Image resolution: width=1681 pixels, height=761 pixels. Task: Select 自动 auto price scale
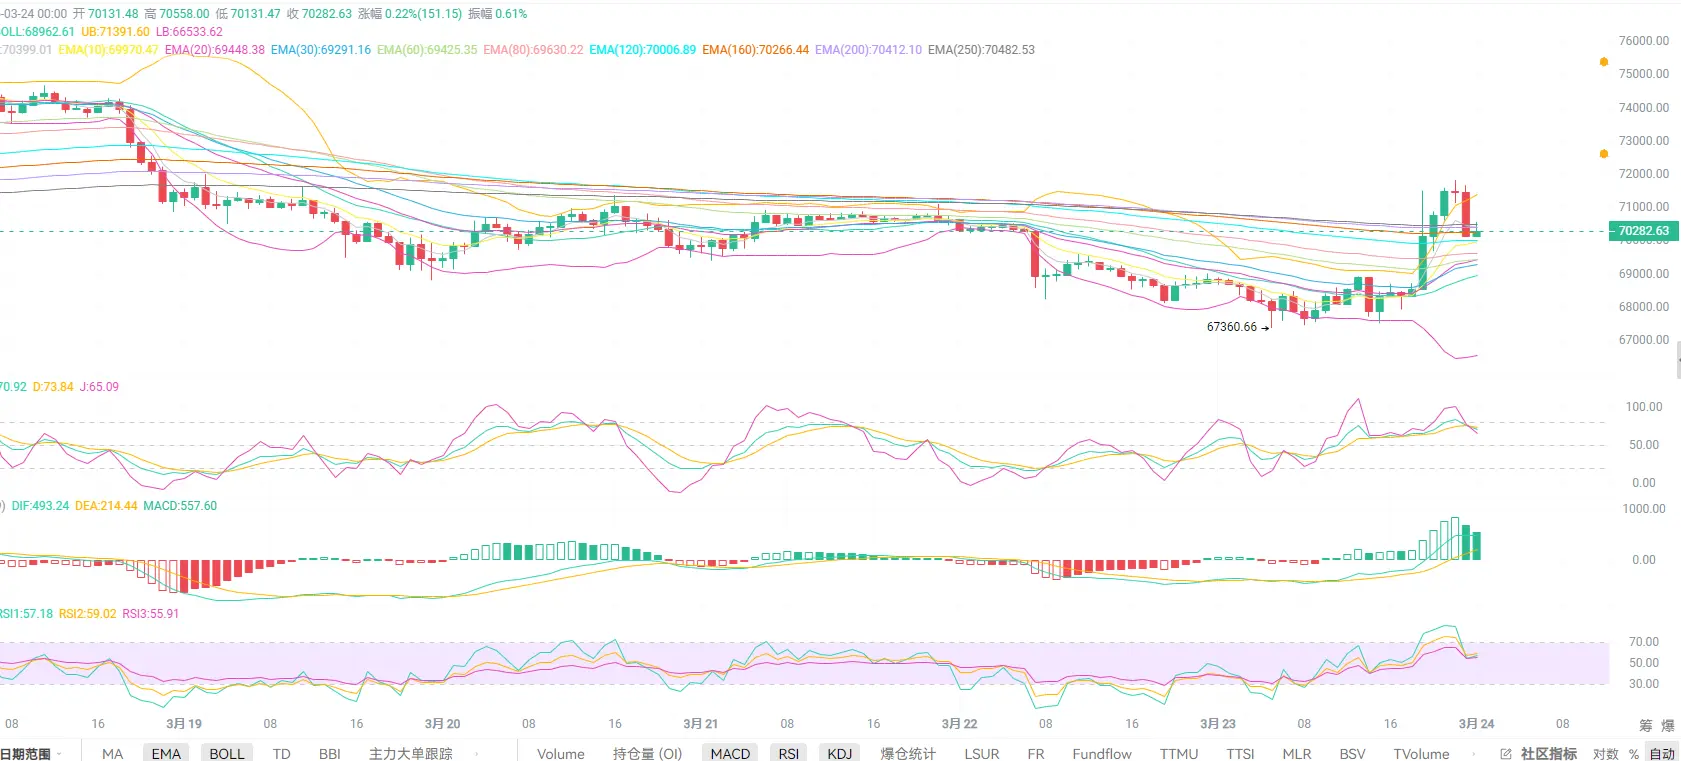(1662, 754)
